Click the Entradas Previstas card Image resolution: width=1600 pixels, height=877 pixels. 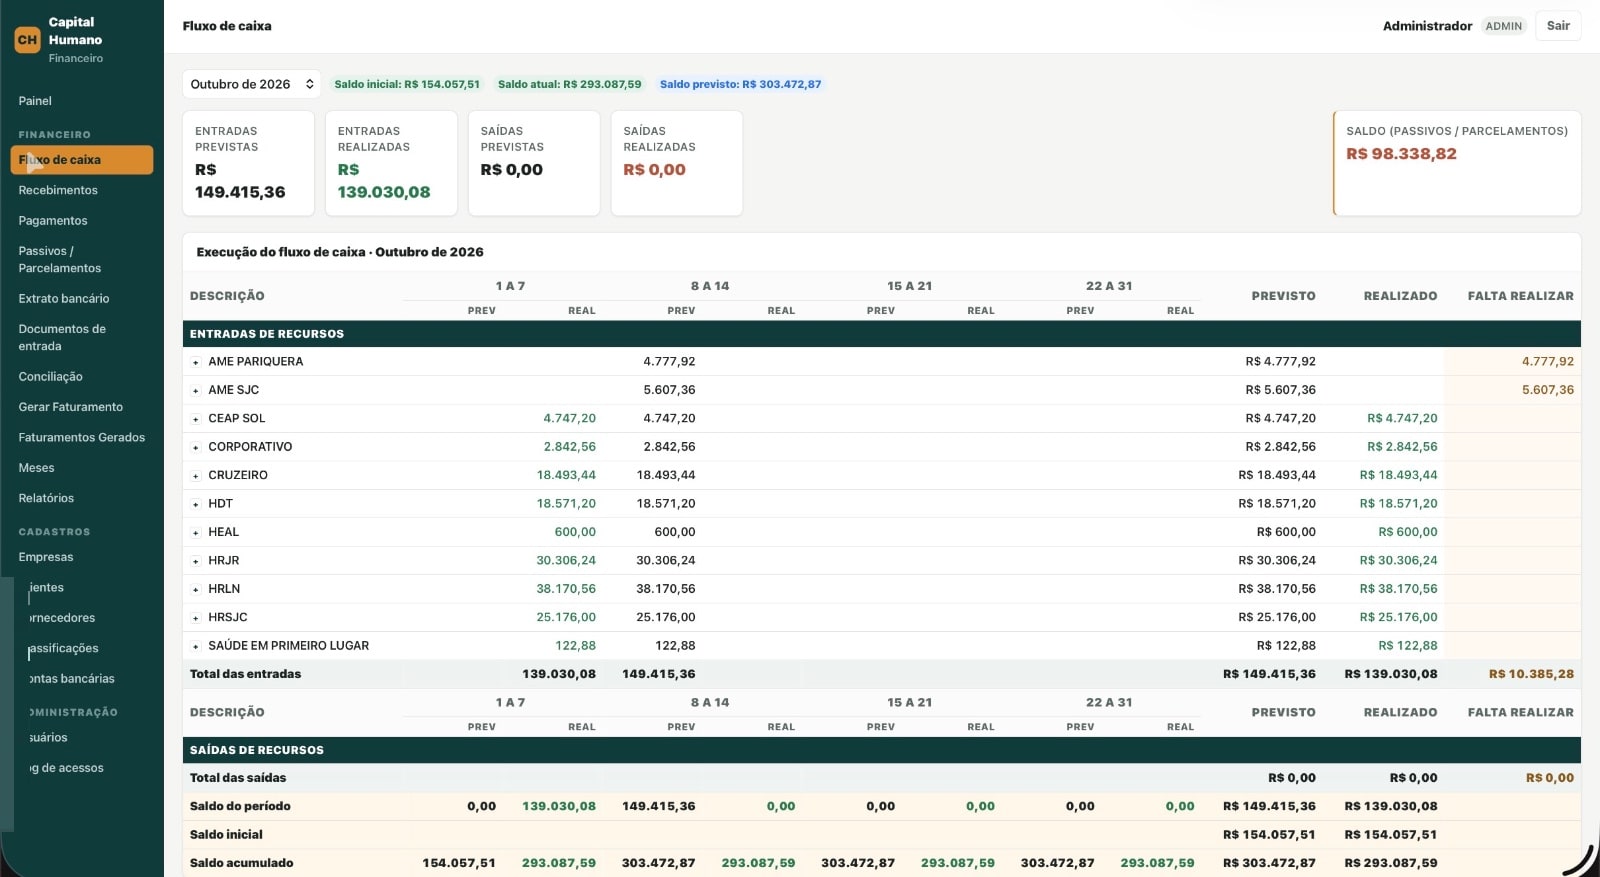pos(248,163)
